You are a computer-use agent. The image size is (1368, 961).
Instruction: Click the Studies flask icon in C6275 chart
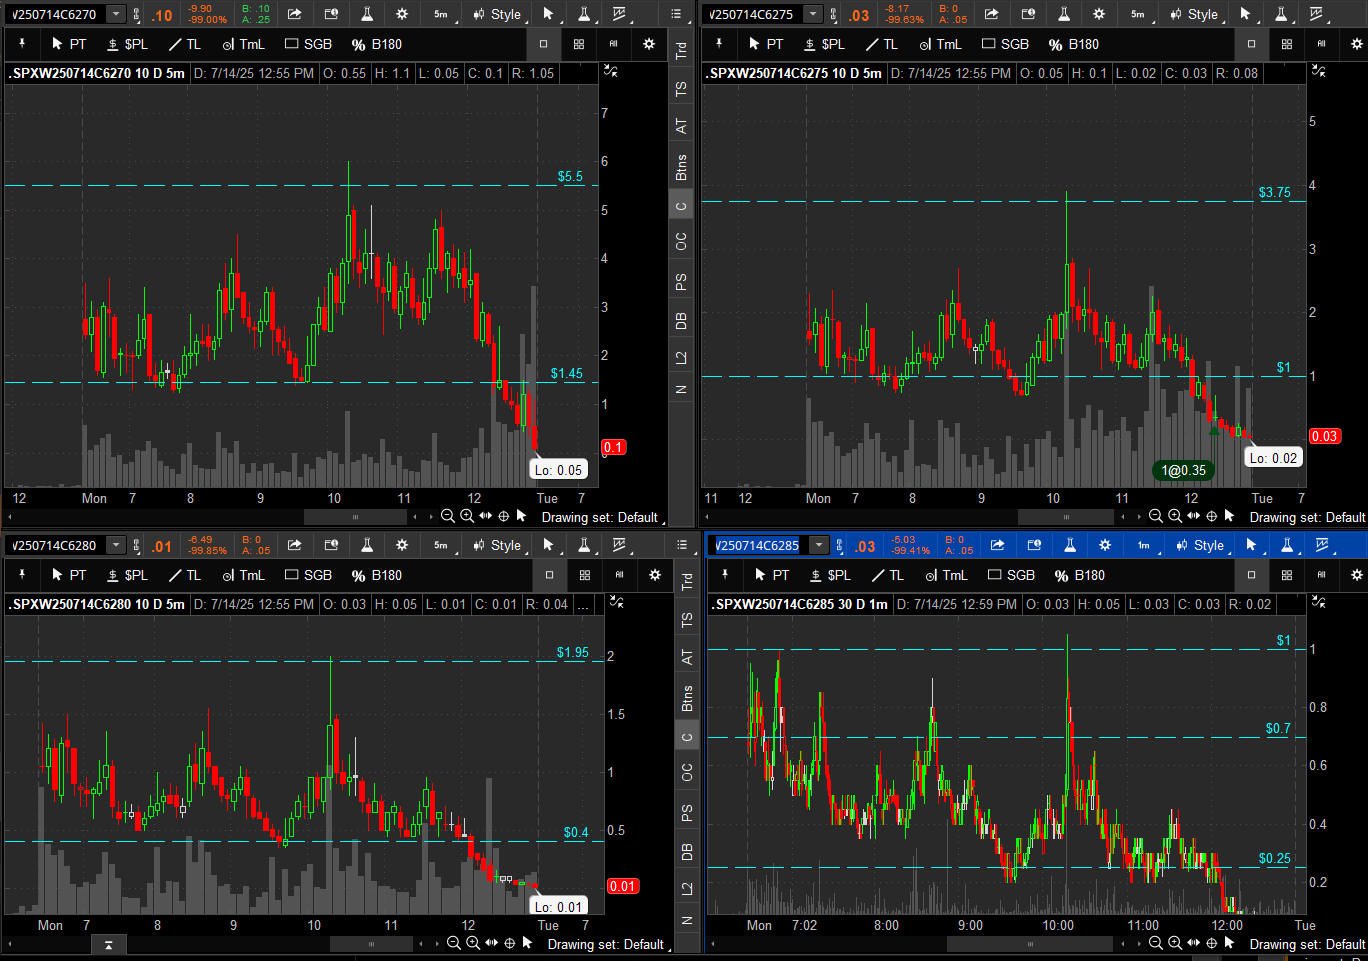[x=1064, y=14]
